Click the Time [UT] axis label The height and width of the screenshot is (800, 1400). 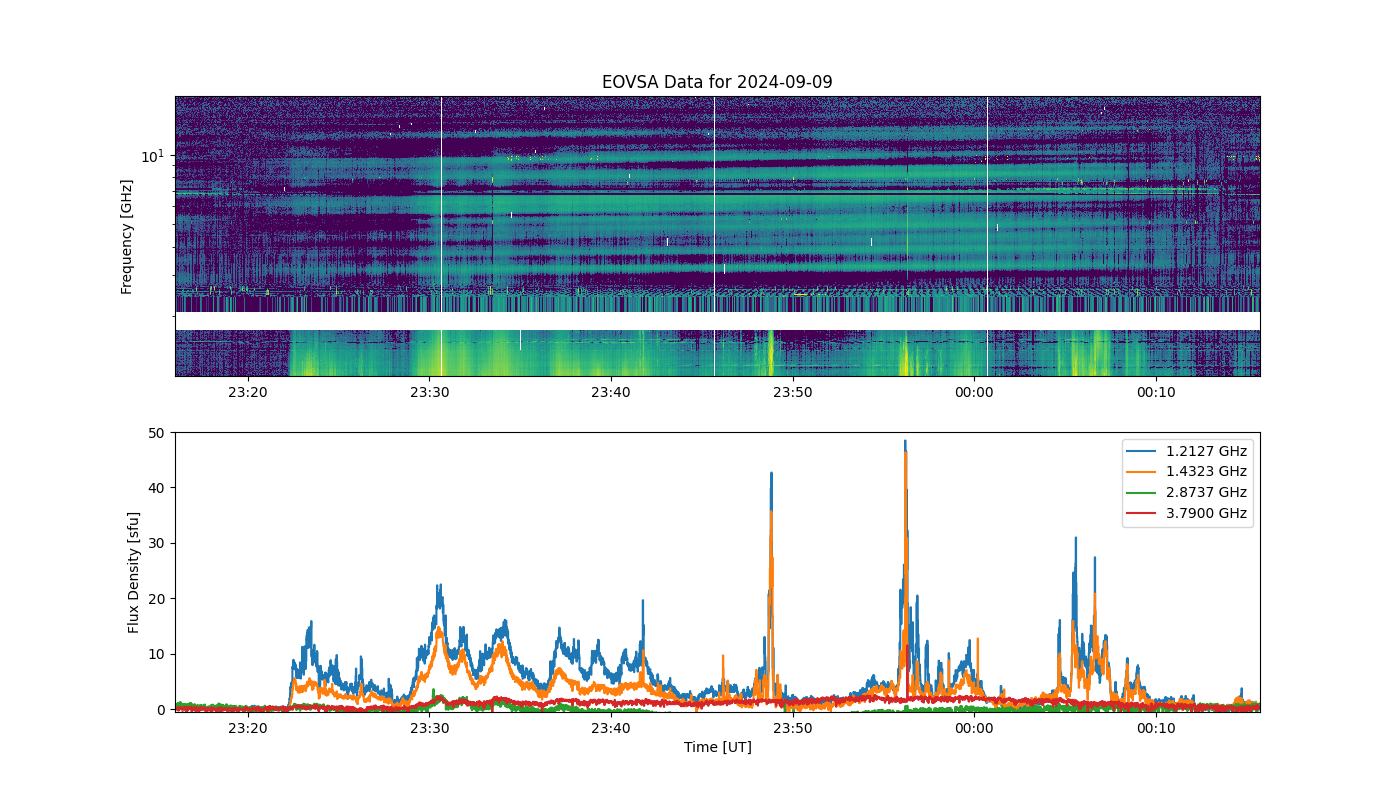pyautogui.click(x=717, y=747)
